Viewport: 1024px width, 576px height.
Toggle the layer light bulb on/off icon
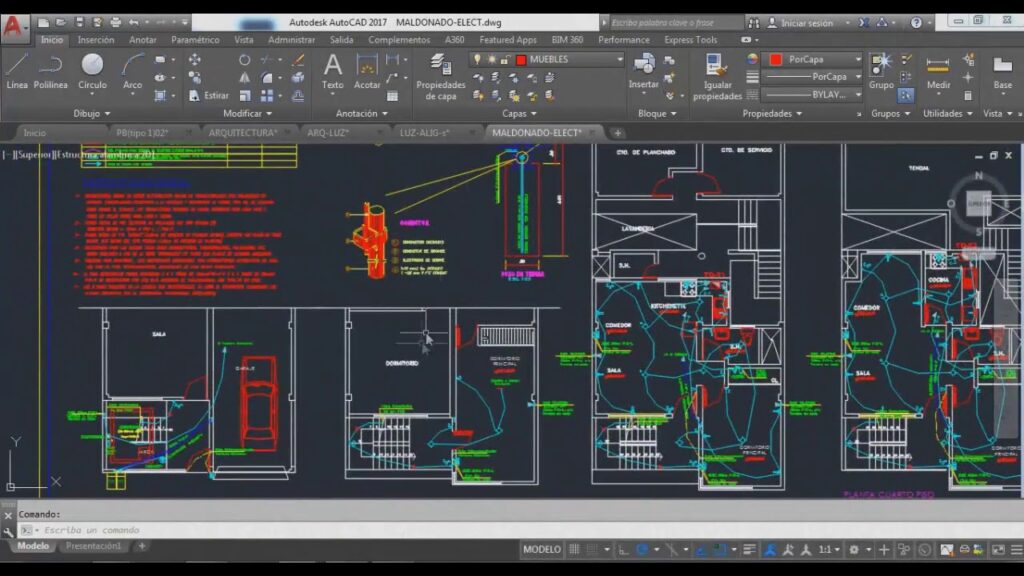click(x=478, y=60)
